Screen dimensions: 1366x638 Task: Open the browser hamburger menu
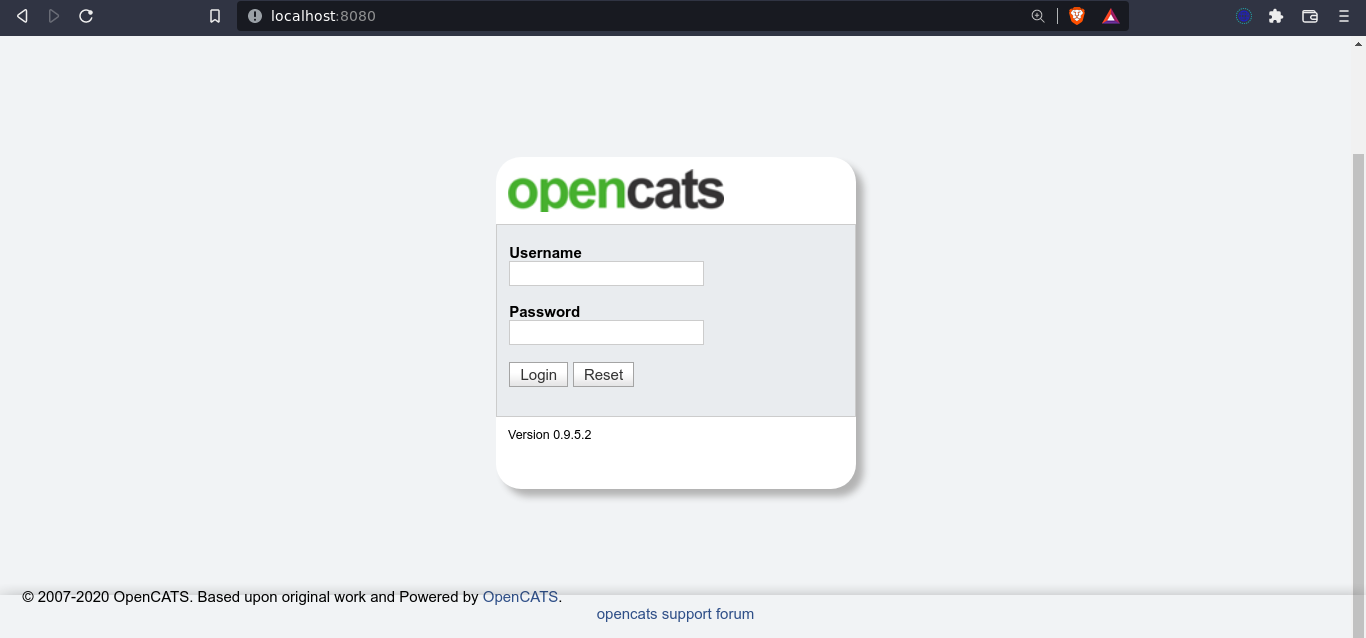[1344, 16]
